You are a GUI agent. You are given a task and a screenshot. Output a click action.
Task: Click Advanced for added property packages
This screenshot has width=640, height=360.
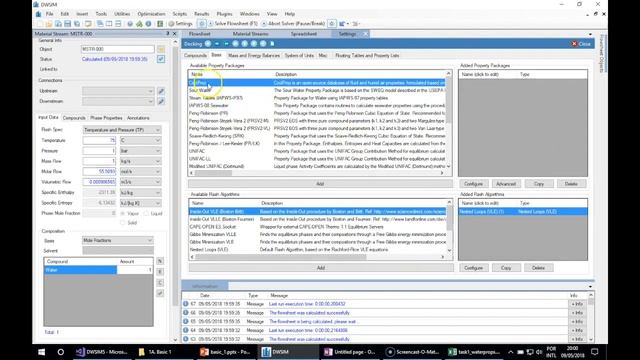tap(506, 184)
